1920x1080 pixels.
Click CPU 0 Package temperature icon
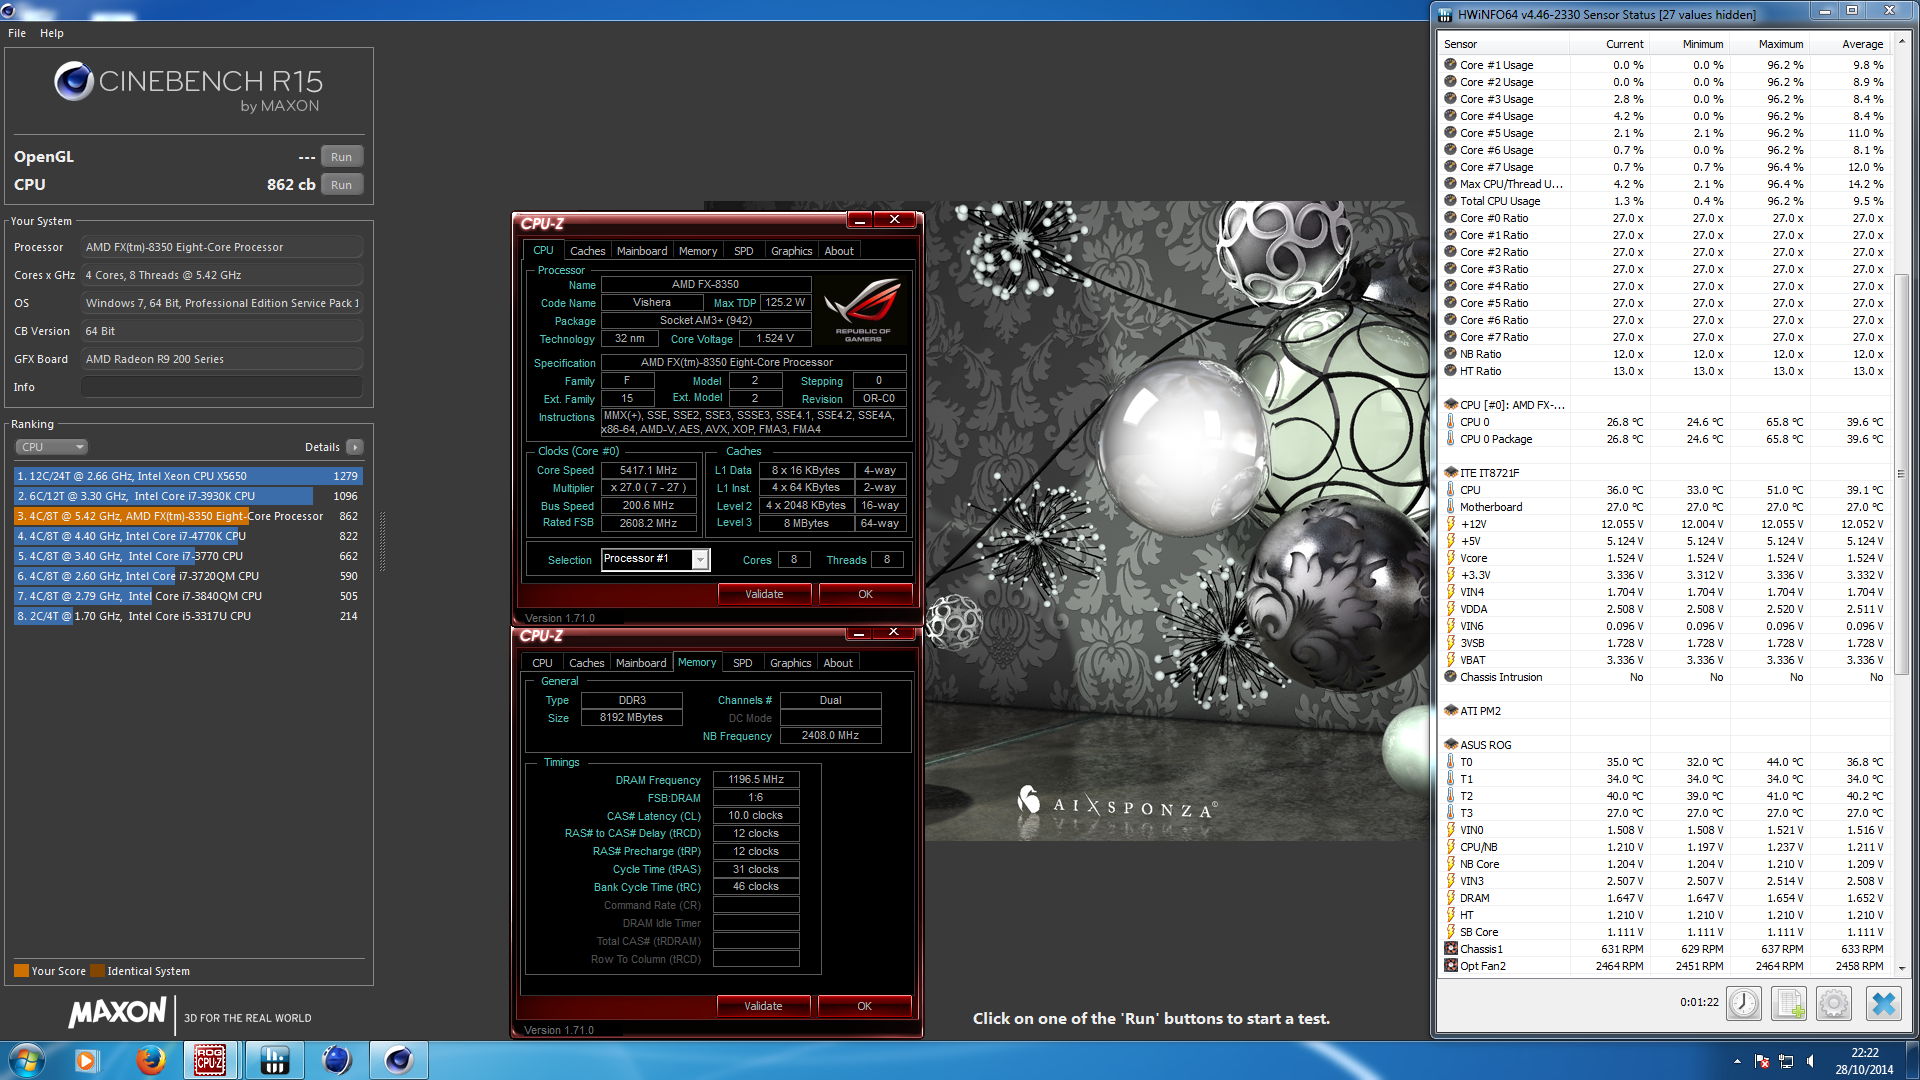pos(1450,439)
